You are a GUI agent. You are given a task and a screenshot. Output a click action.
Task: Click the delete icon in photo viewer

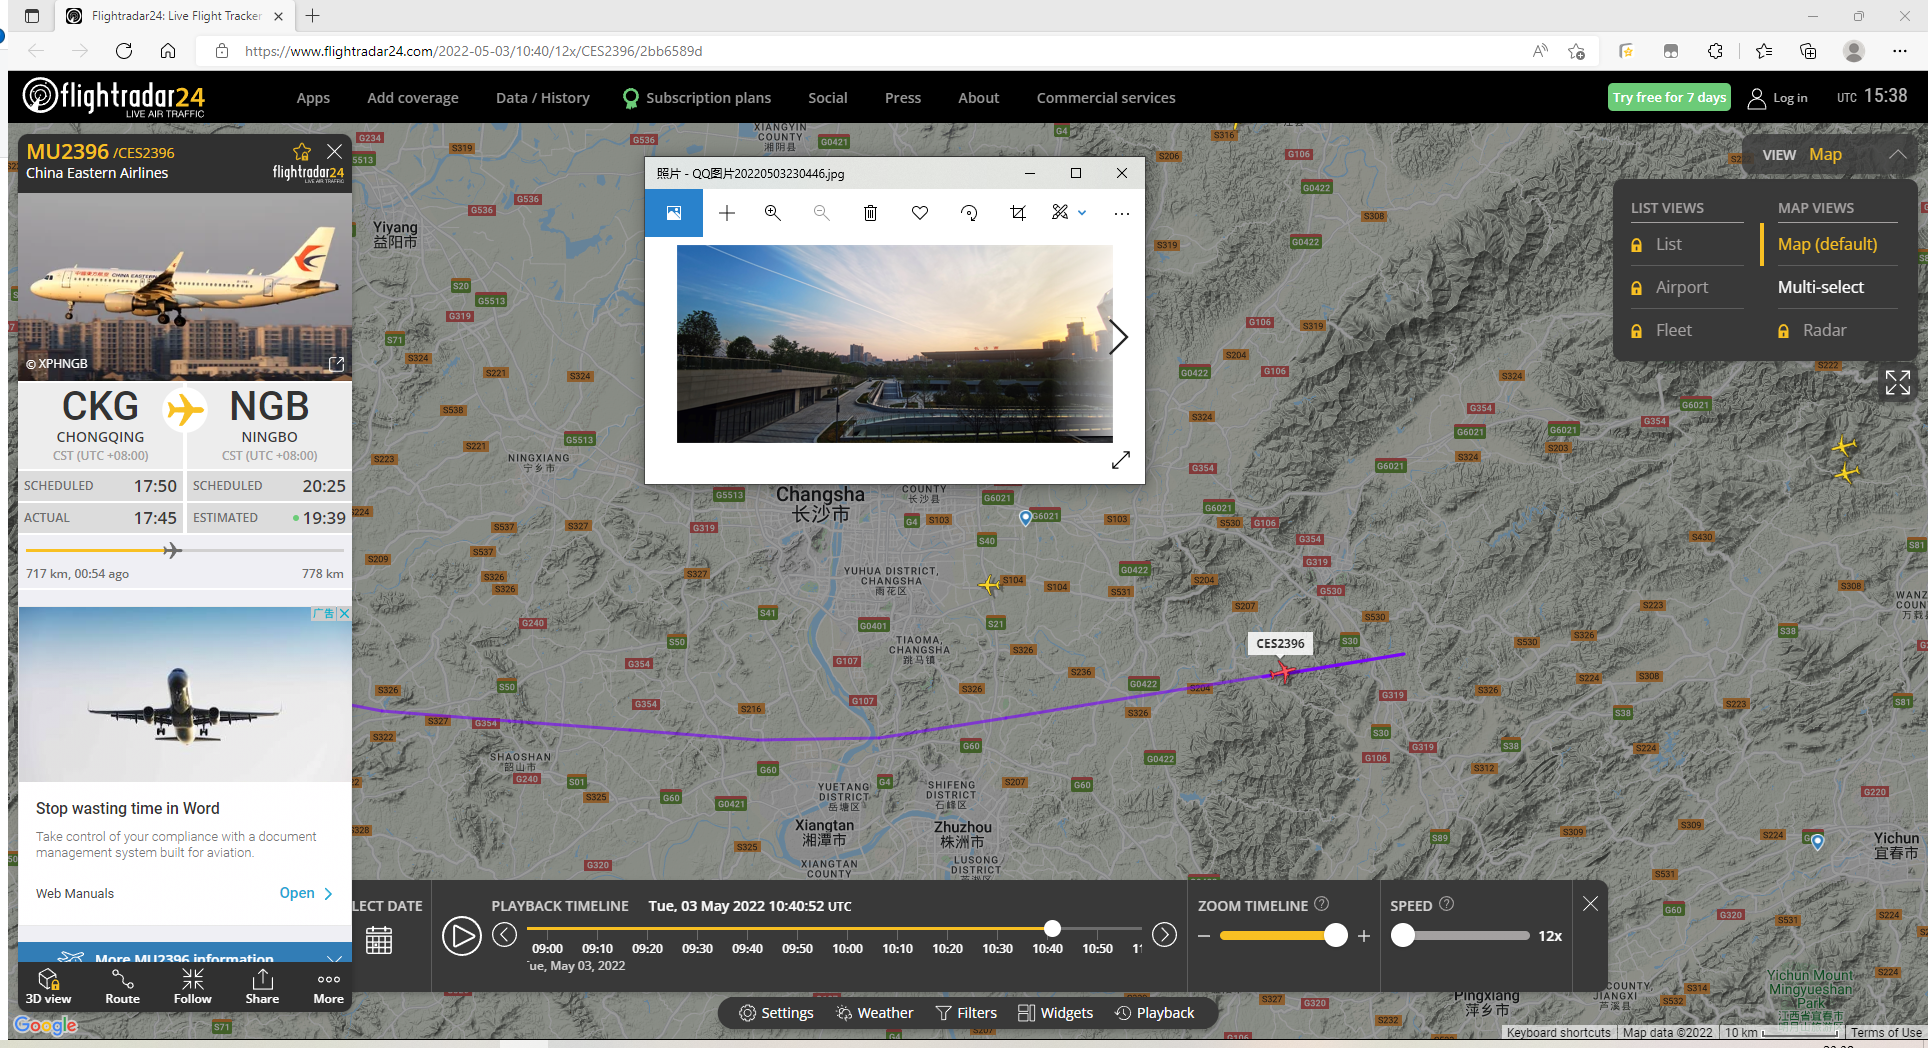click(x=870, y=213)
